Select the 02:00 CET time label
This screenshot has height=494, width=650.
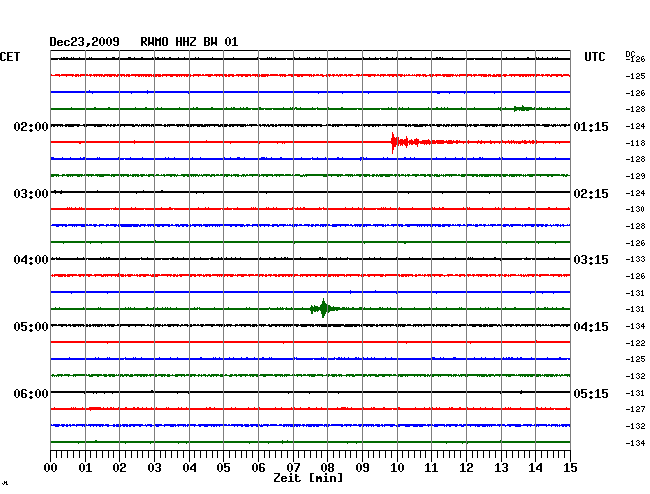click(31, 126)
